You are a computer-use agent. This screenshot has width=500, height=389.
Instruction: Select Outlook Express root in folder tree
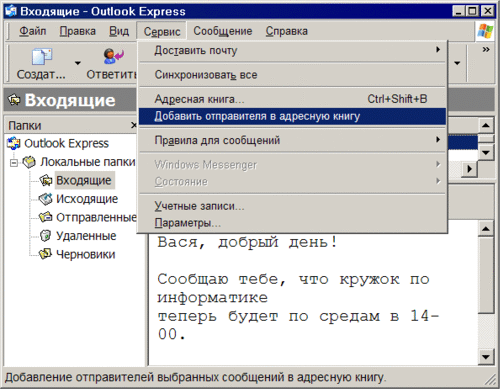[66, 143]
